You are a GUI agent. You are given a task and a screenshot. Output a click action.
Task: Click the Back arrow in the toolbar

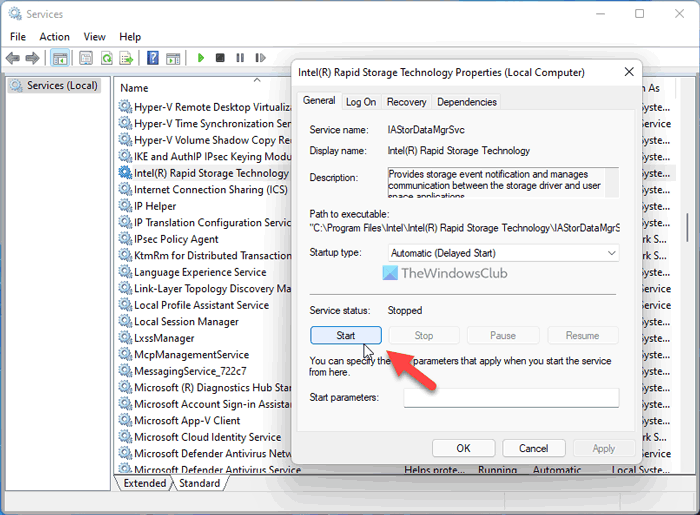point(13,58)
